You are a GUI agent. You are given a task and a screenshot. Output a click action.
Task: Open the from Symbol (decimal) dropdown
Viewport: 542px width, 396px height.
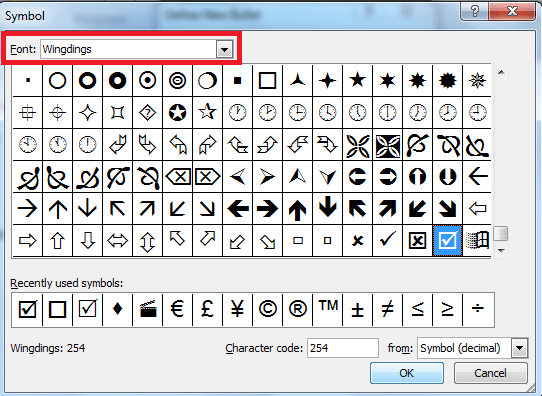click(520, 348)
